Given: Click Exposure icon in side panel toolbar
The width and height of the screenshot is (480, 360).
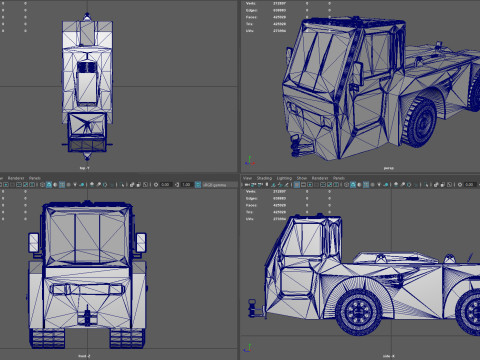Looking at the screenshot, I should coord(460,185).
